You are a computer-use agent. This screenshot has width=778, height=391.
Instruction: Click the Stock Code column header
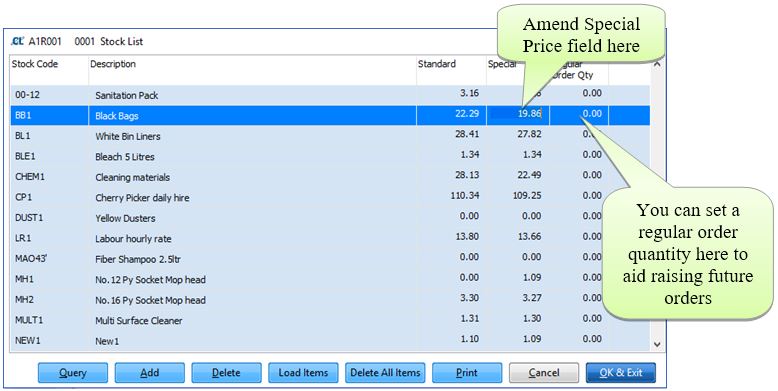[x=35, y=64]
